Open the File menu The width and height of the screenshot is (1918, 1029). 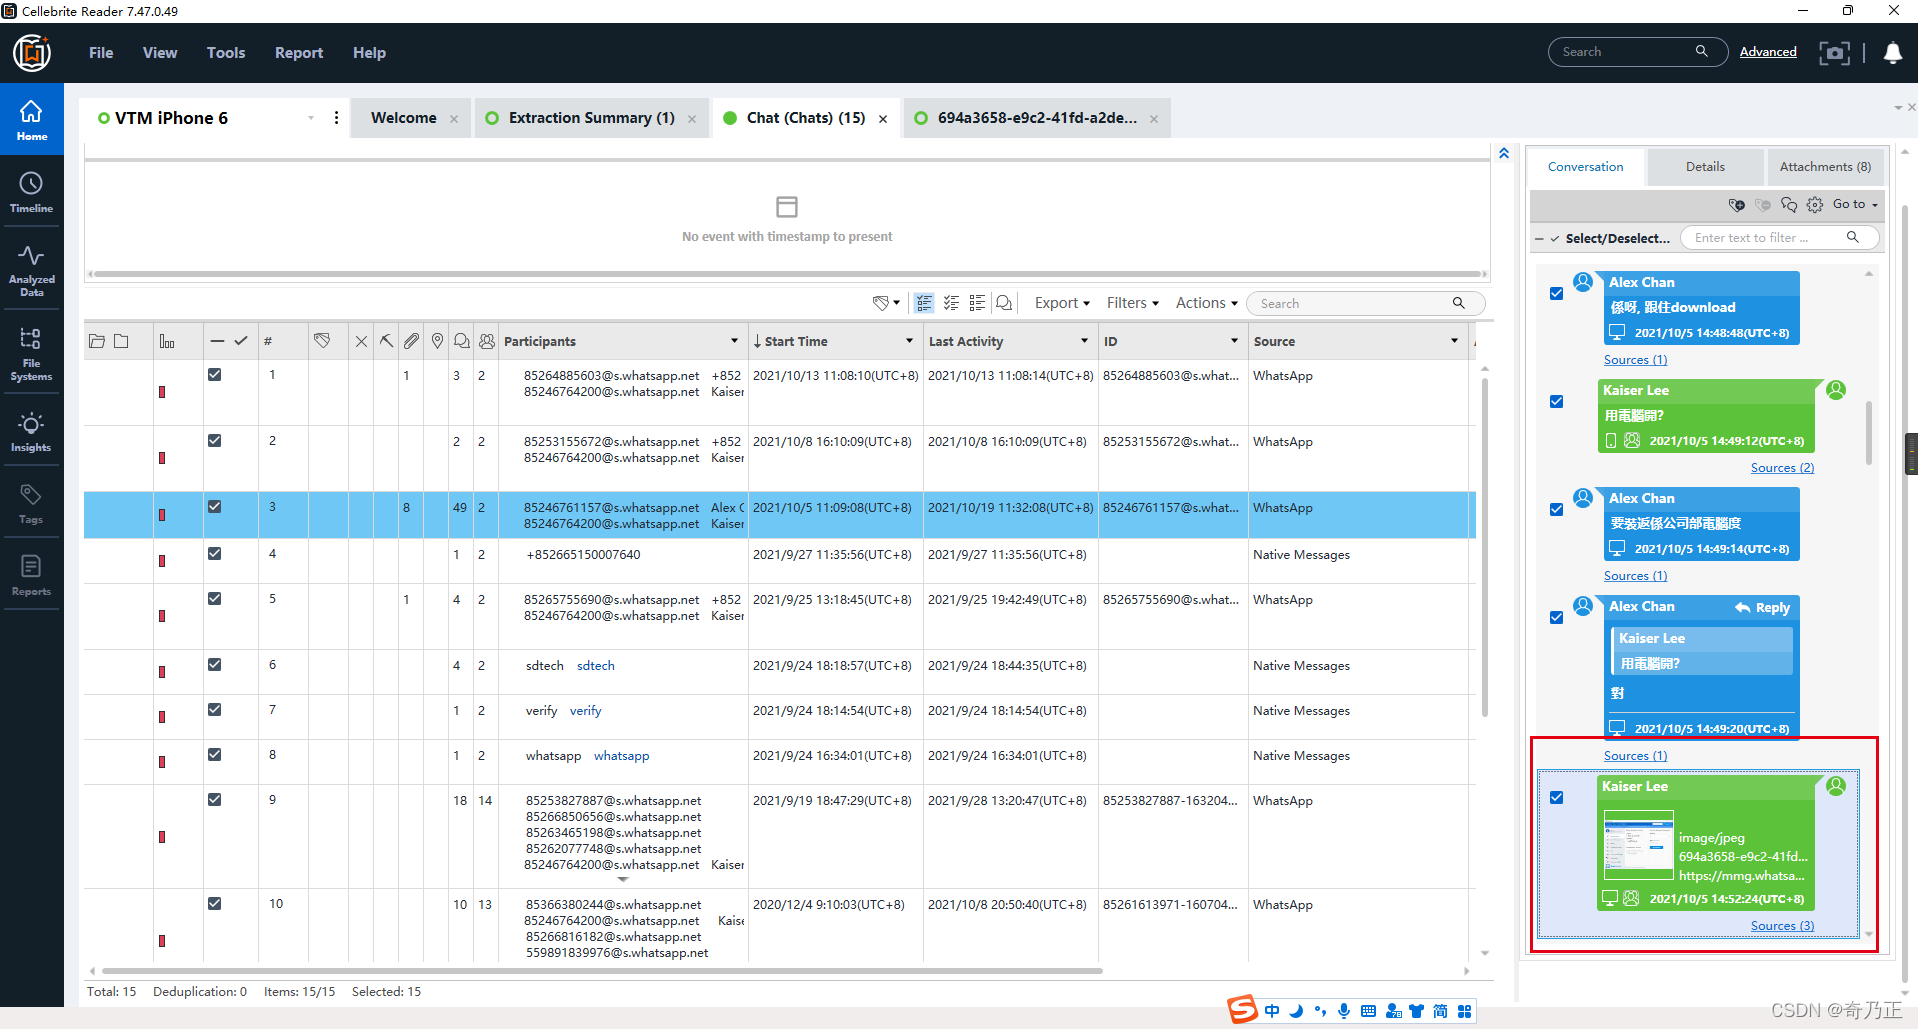(101, 53)
